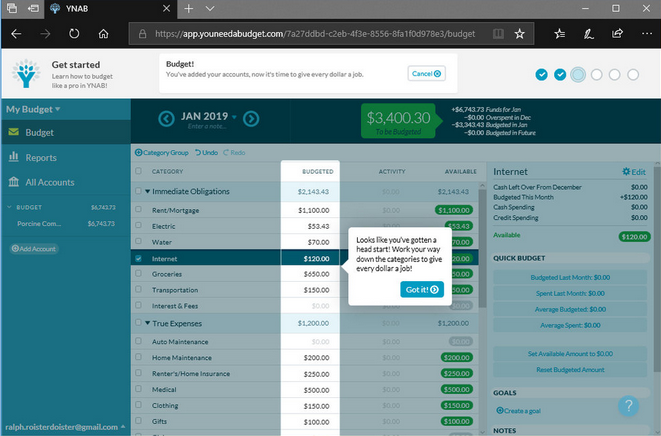
Task: Open All Accounts in sidebar
Action: [x=65, y=182]
